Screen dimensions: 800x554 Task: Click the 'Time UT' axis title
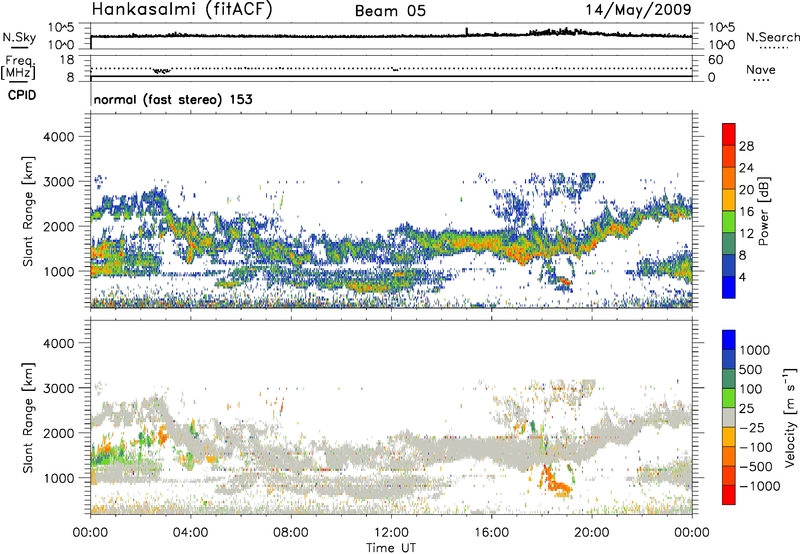[391, 548]
